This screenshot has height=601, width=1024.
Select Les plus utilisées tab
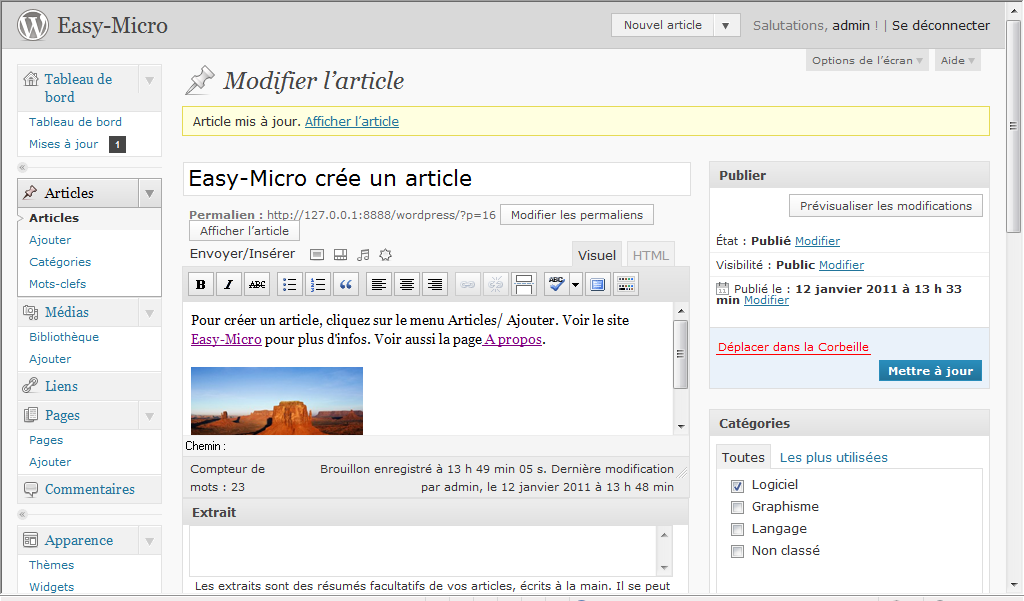(833, 457)
